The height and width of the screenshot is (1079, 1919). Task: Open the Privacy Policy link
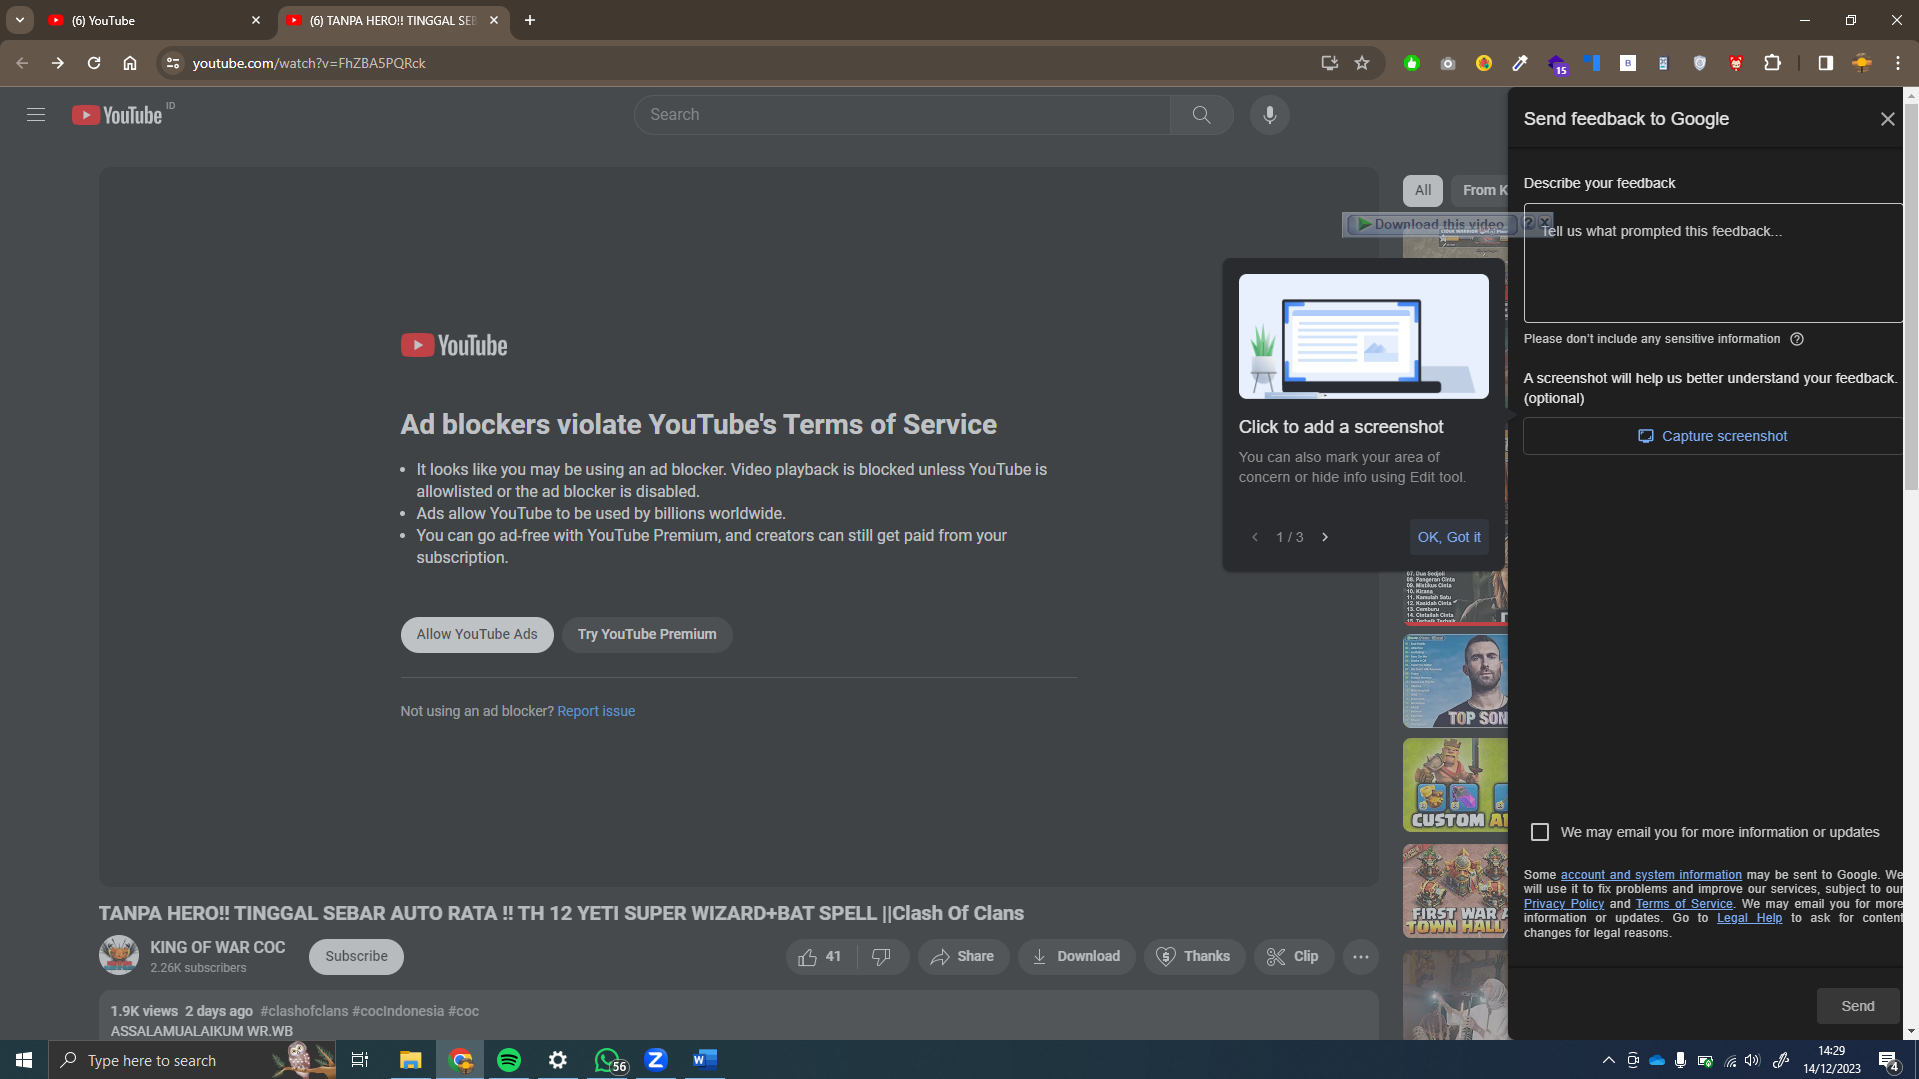(1564, 904)
